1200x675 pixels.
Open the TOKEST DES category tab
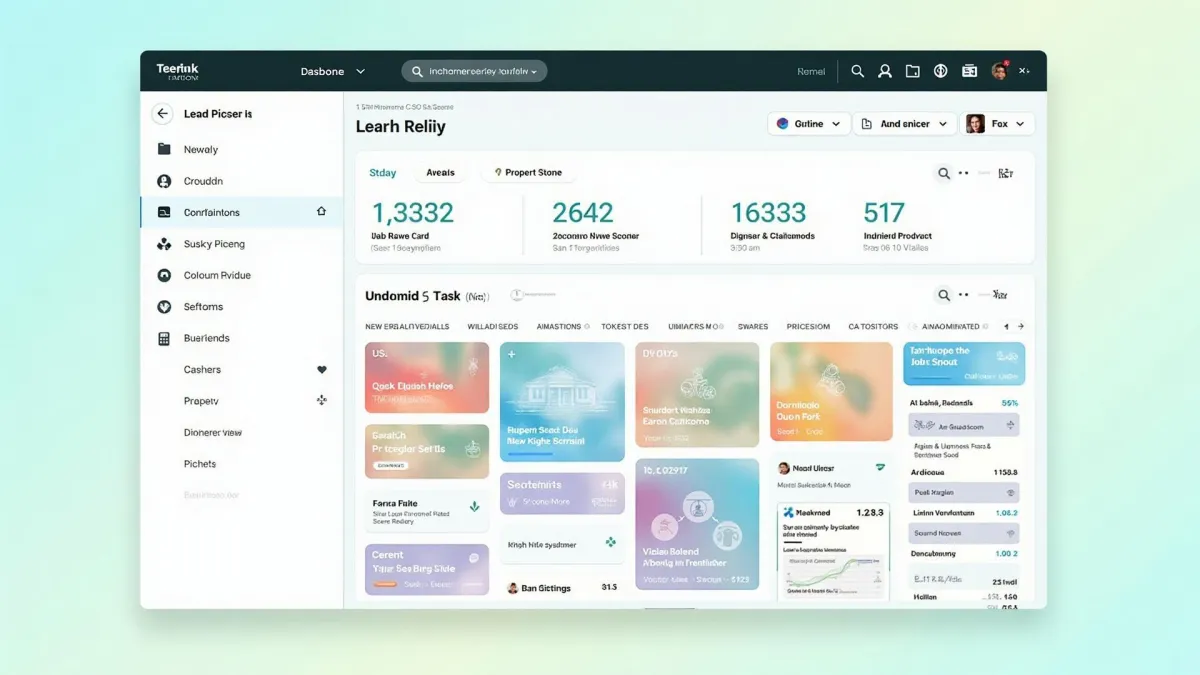tap(625, 326)
